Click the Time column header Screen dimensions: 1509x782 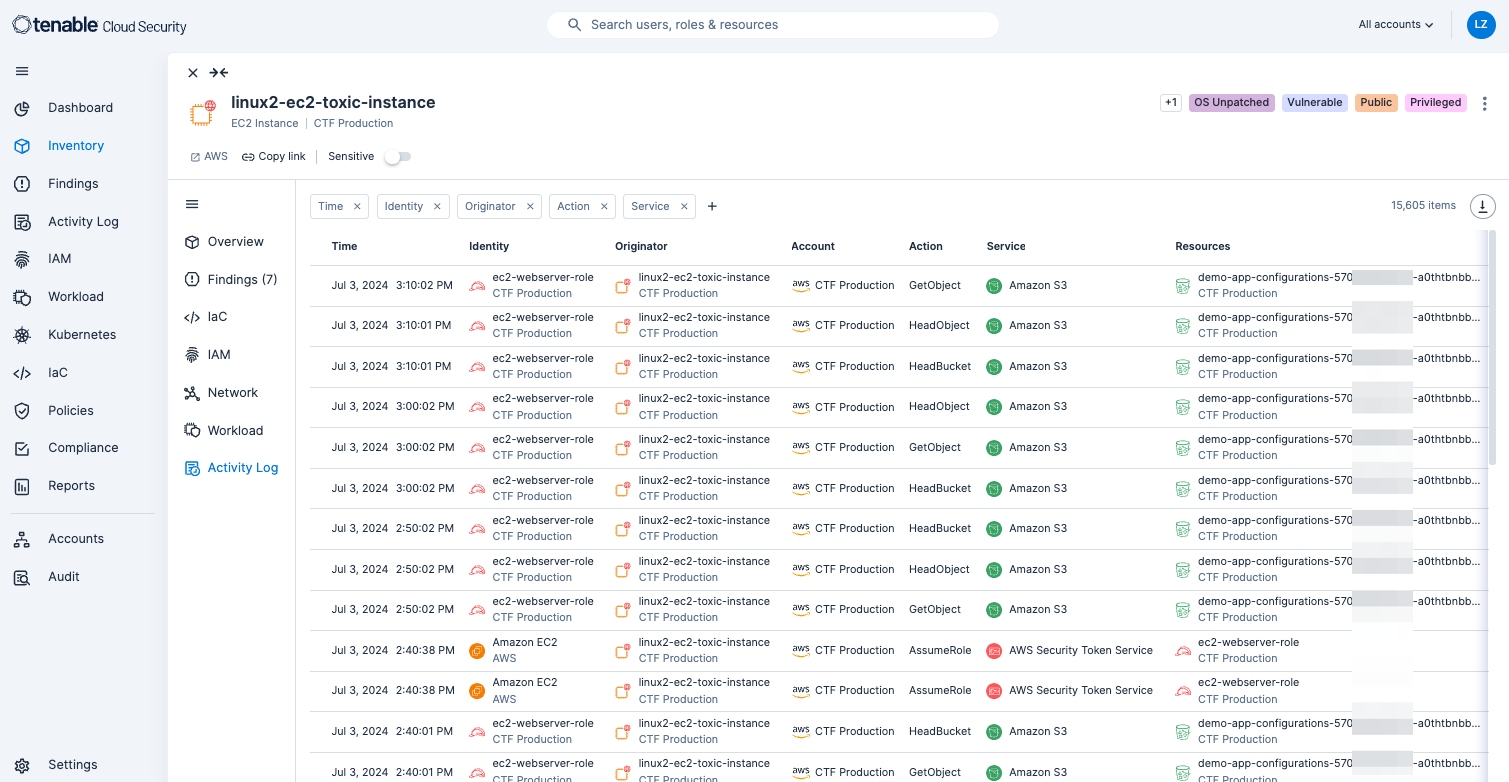point(344,246)
